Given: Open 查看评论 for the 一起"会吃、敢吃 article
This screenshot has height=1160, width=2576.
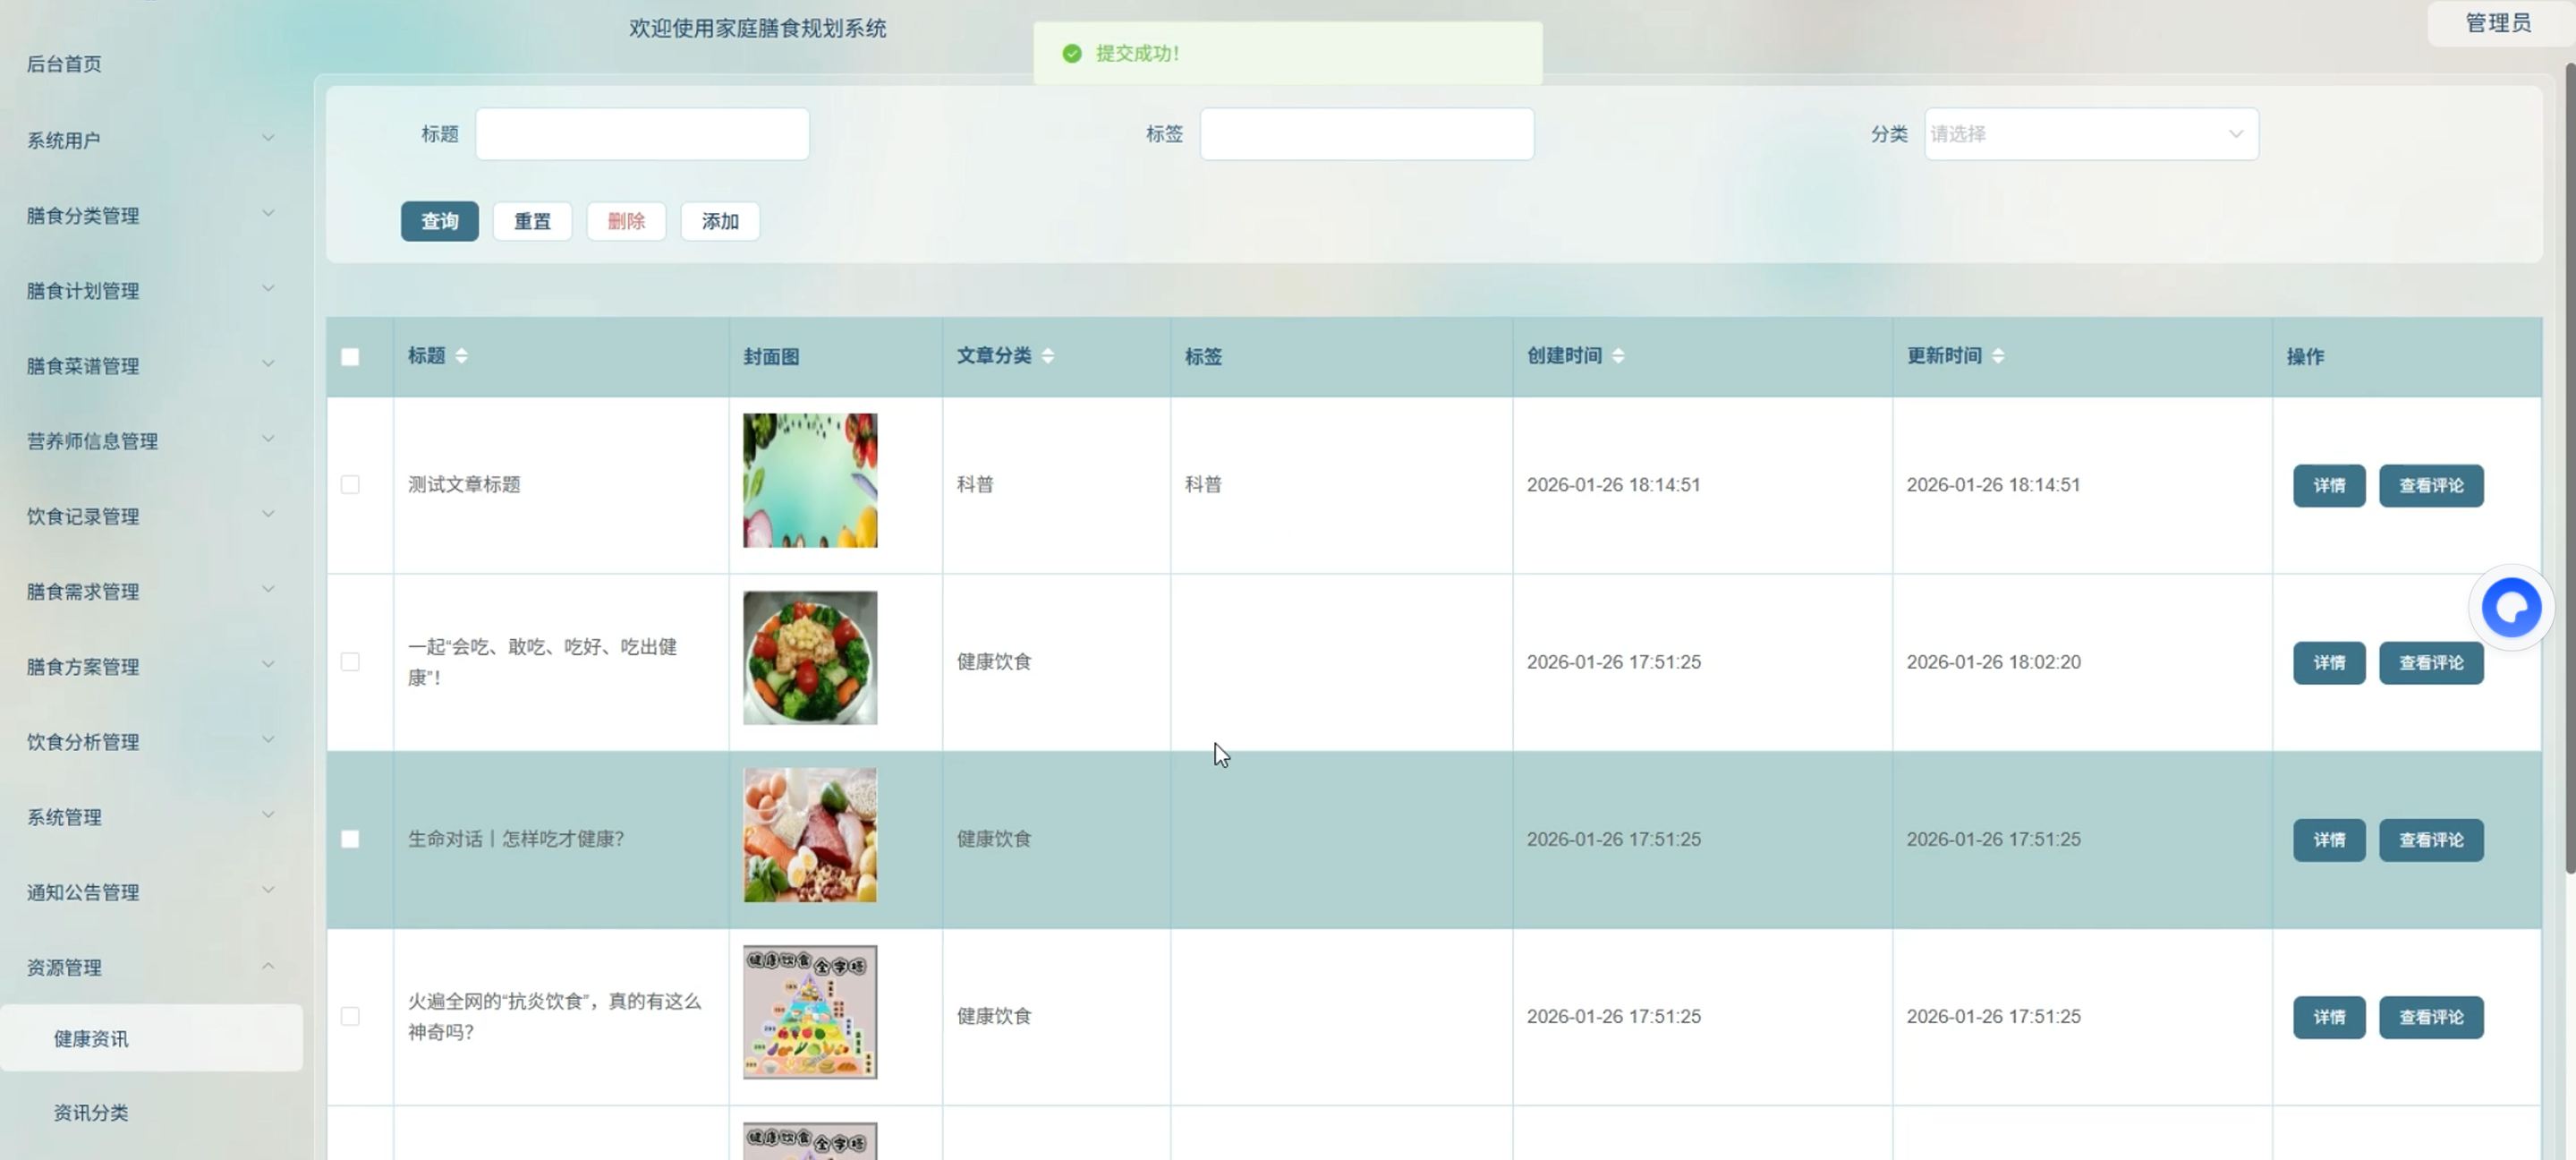Looking at the screenshot, I should (2431, 663).
